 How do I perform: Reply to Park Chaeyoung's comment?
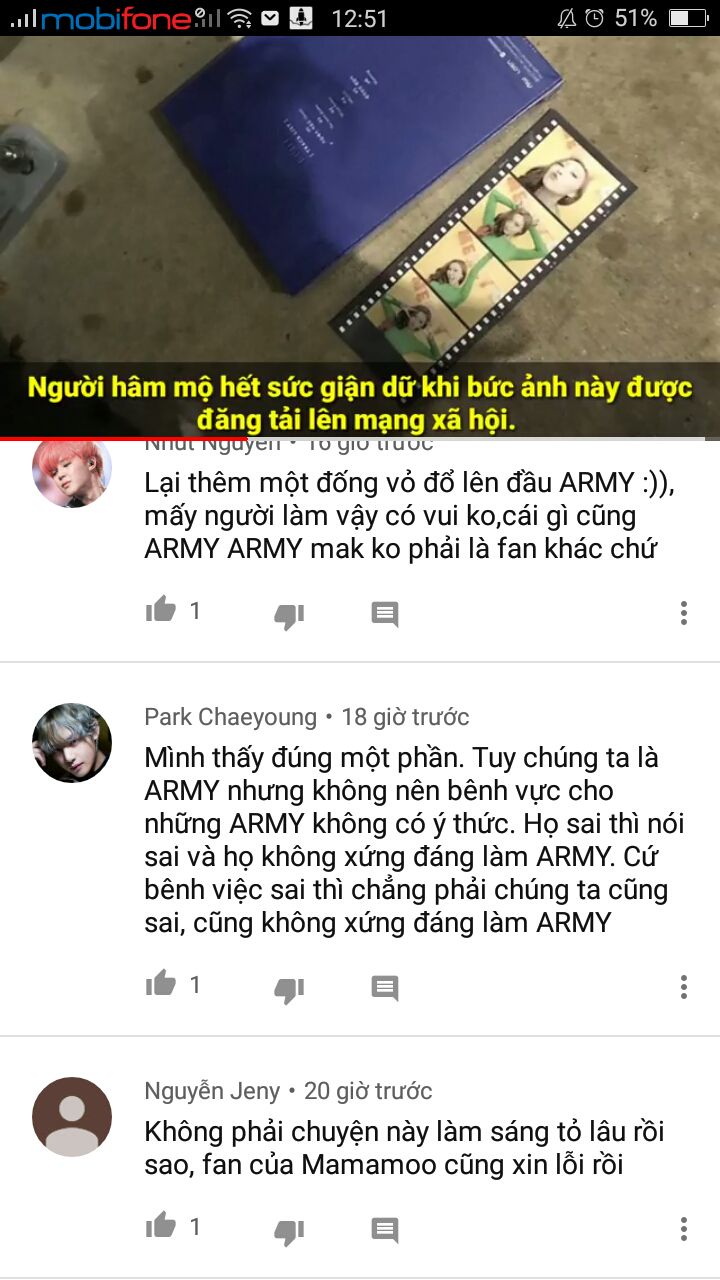(x=385, y=988)
